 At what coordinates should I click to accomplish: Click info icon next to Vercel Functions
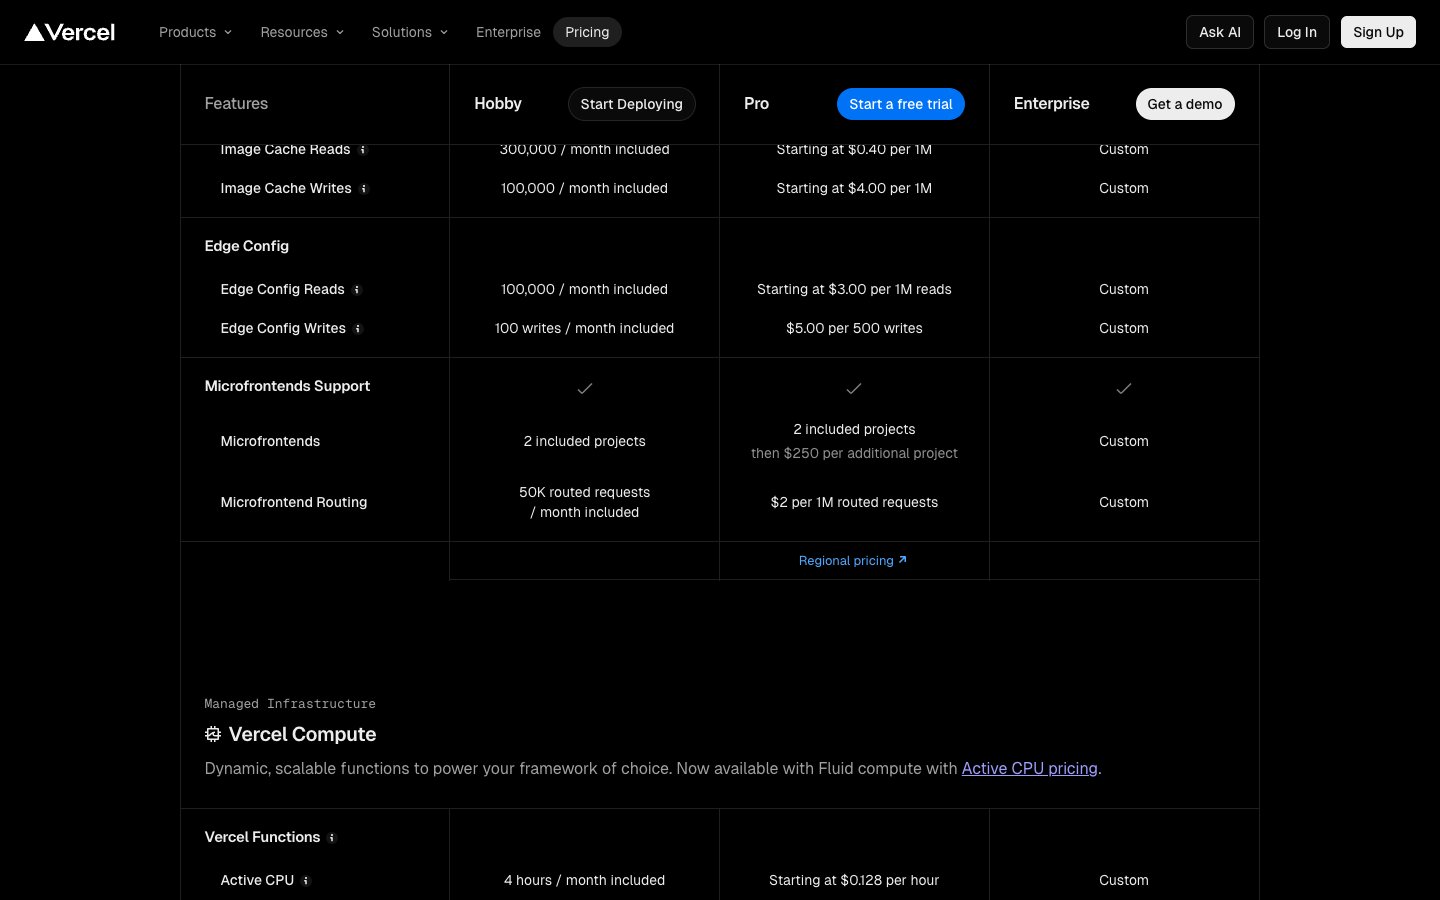click(x=332, y=838)
